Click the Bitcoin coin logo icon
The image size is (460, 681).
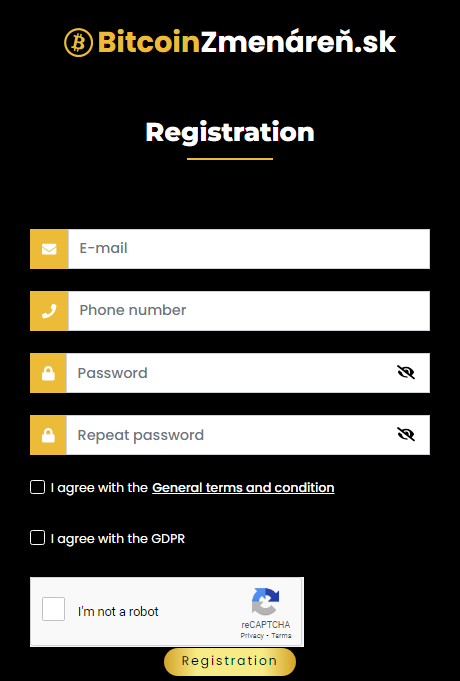pyautogui.click(x=79, y=43)
